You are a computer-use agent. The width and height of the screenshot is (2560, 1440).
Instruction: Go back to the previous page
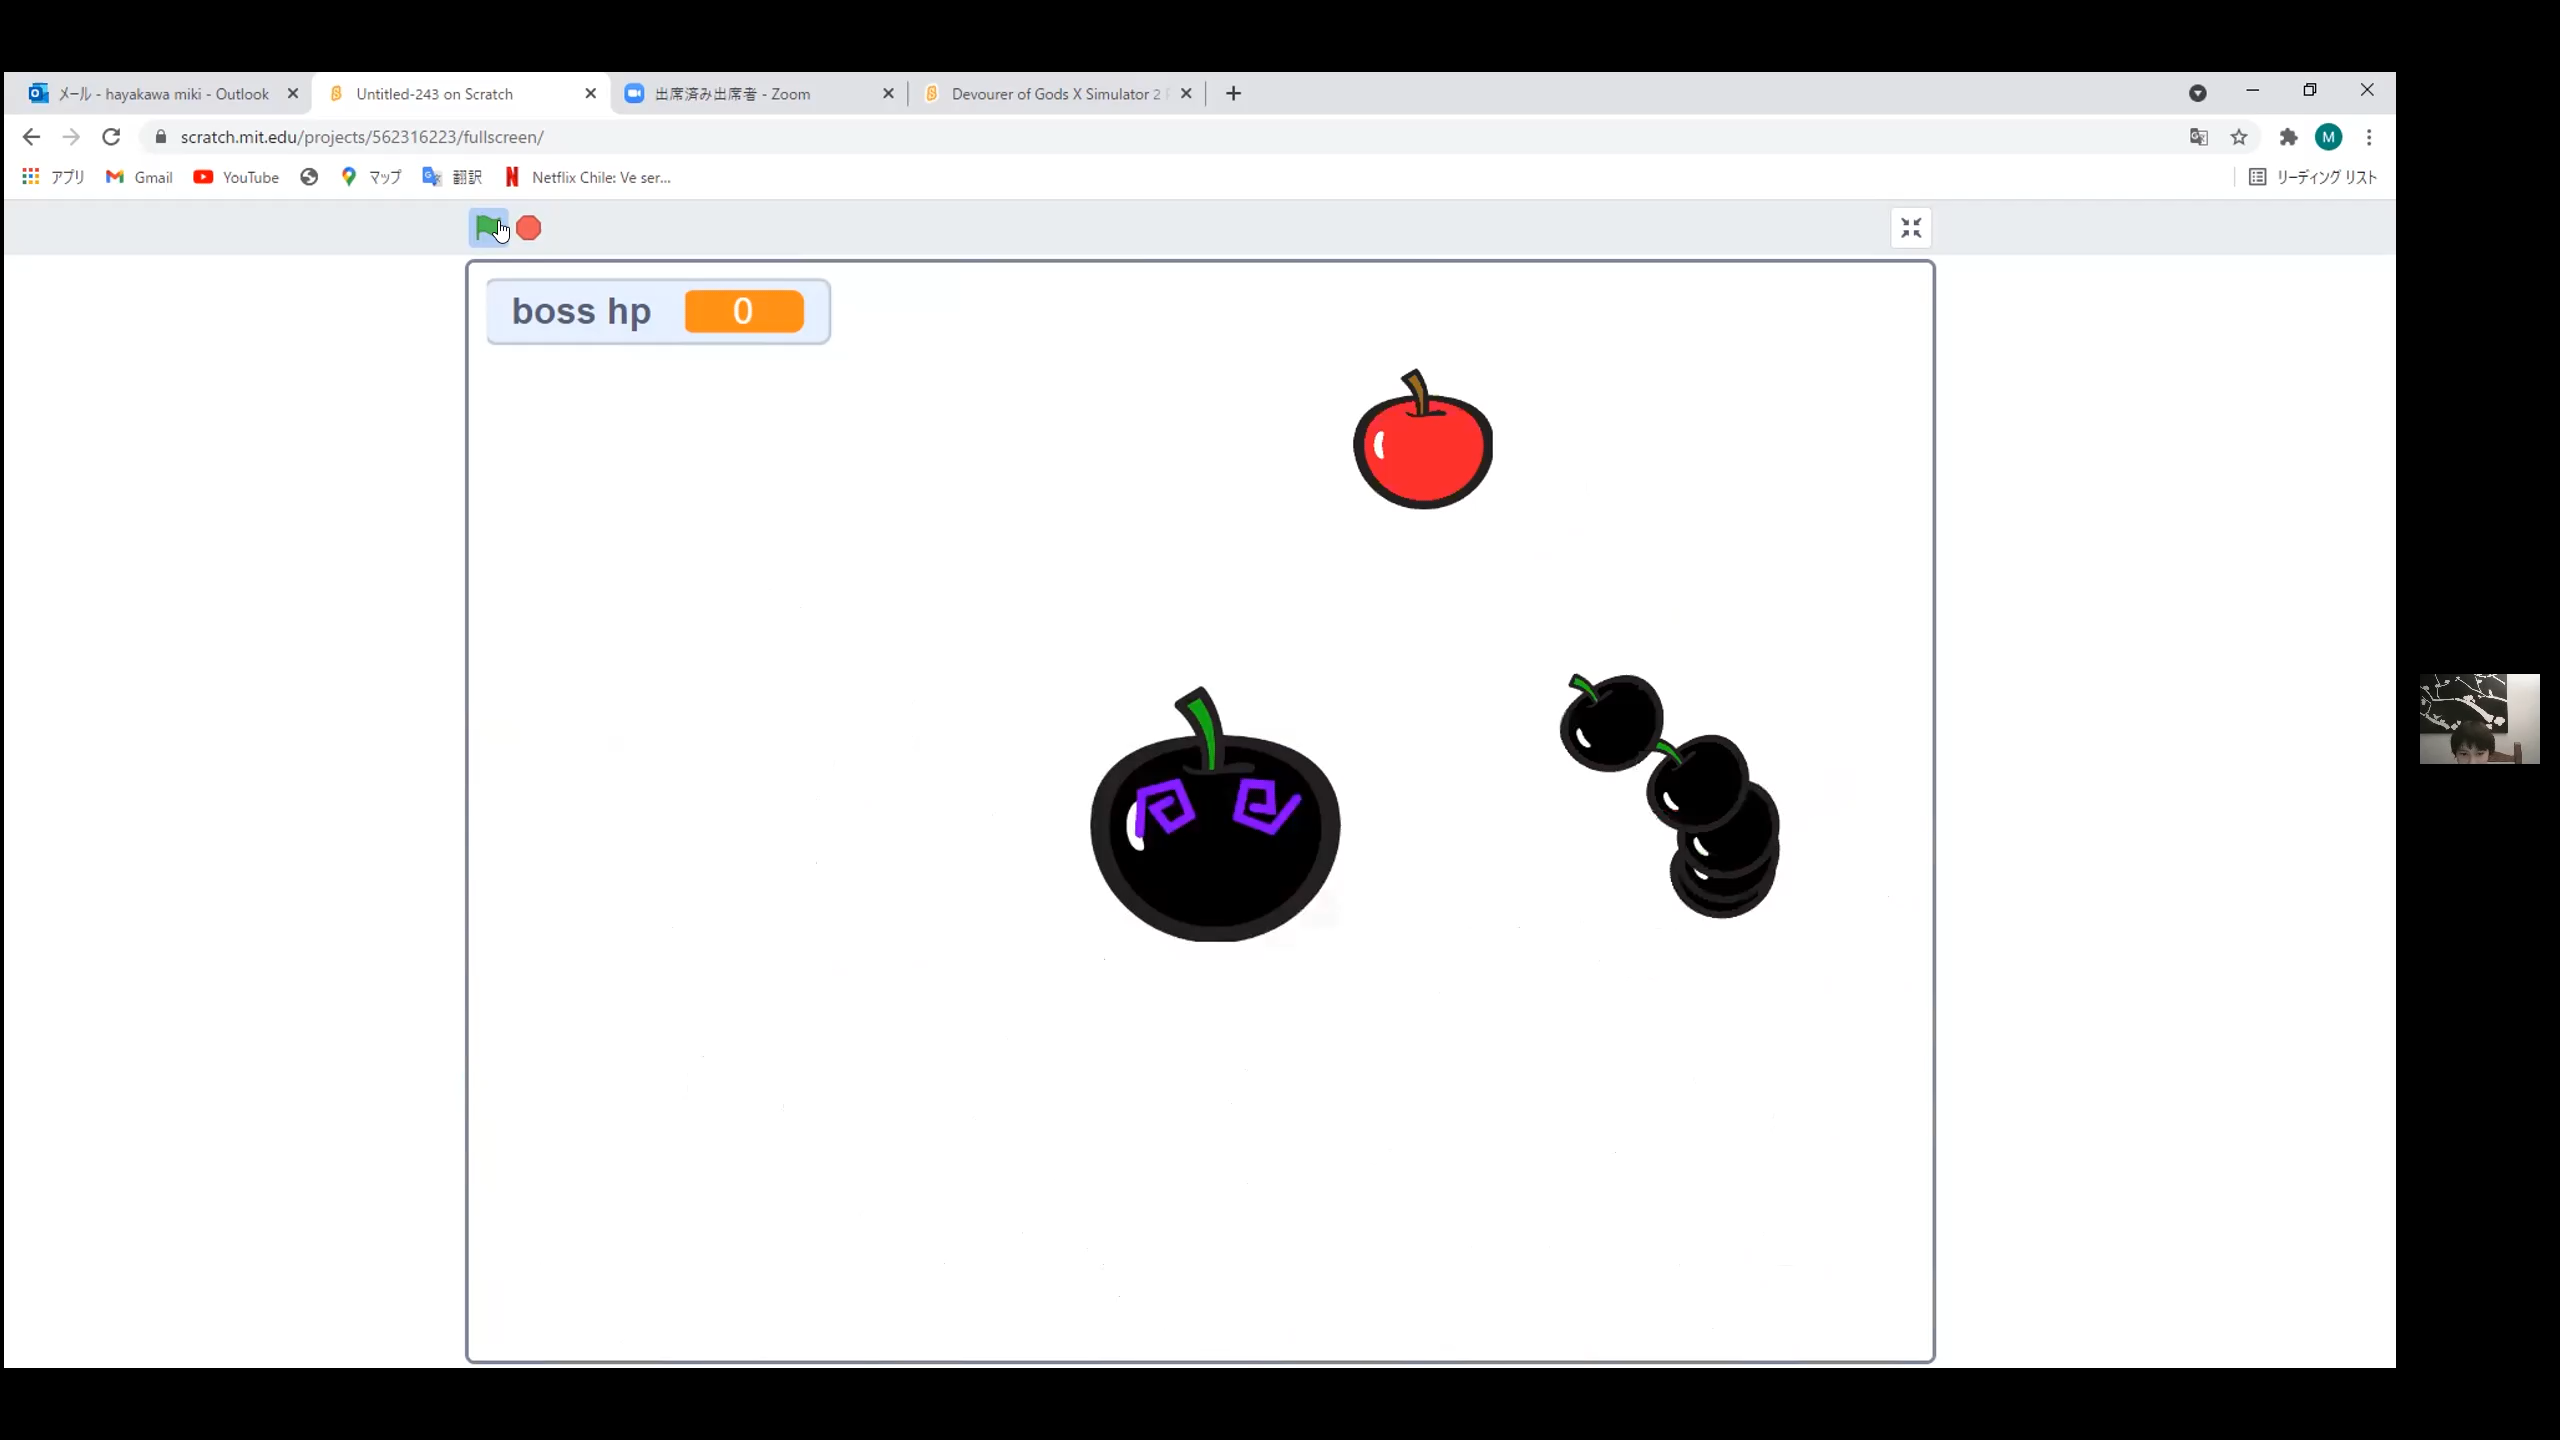point(31,137)
